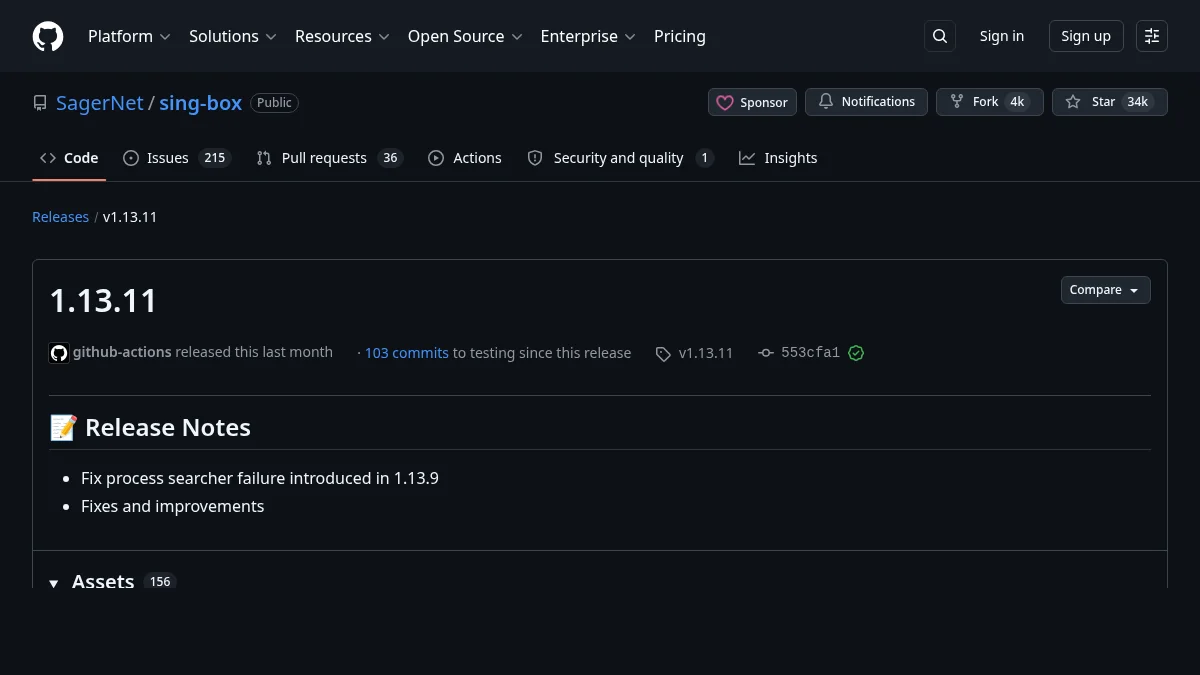
Task: Click the tag icon next to v1.13.11
Action: coord(663,354)
